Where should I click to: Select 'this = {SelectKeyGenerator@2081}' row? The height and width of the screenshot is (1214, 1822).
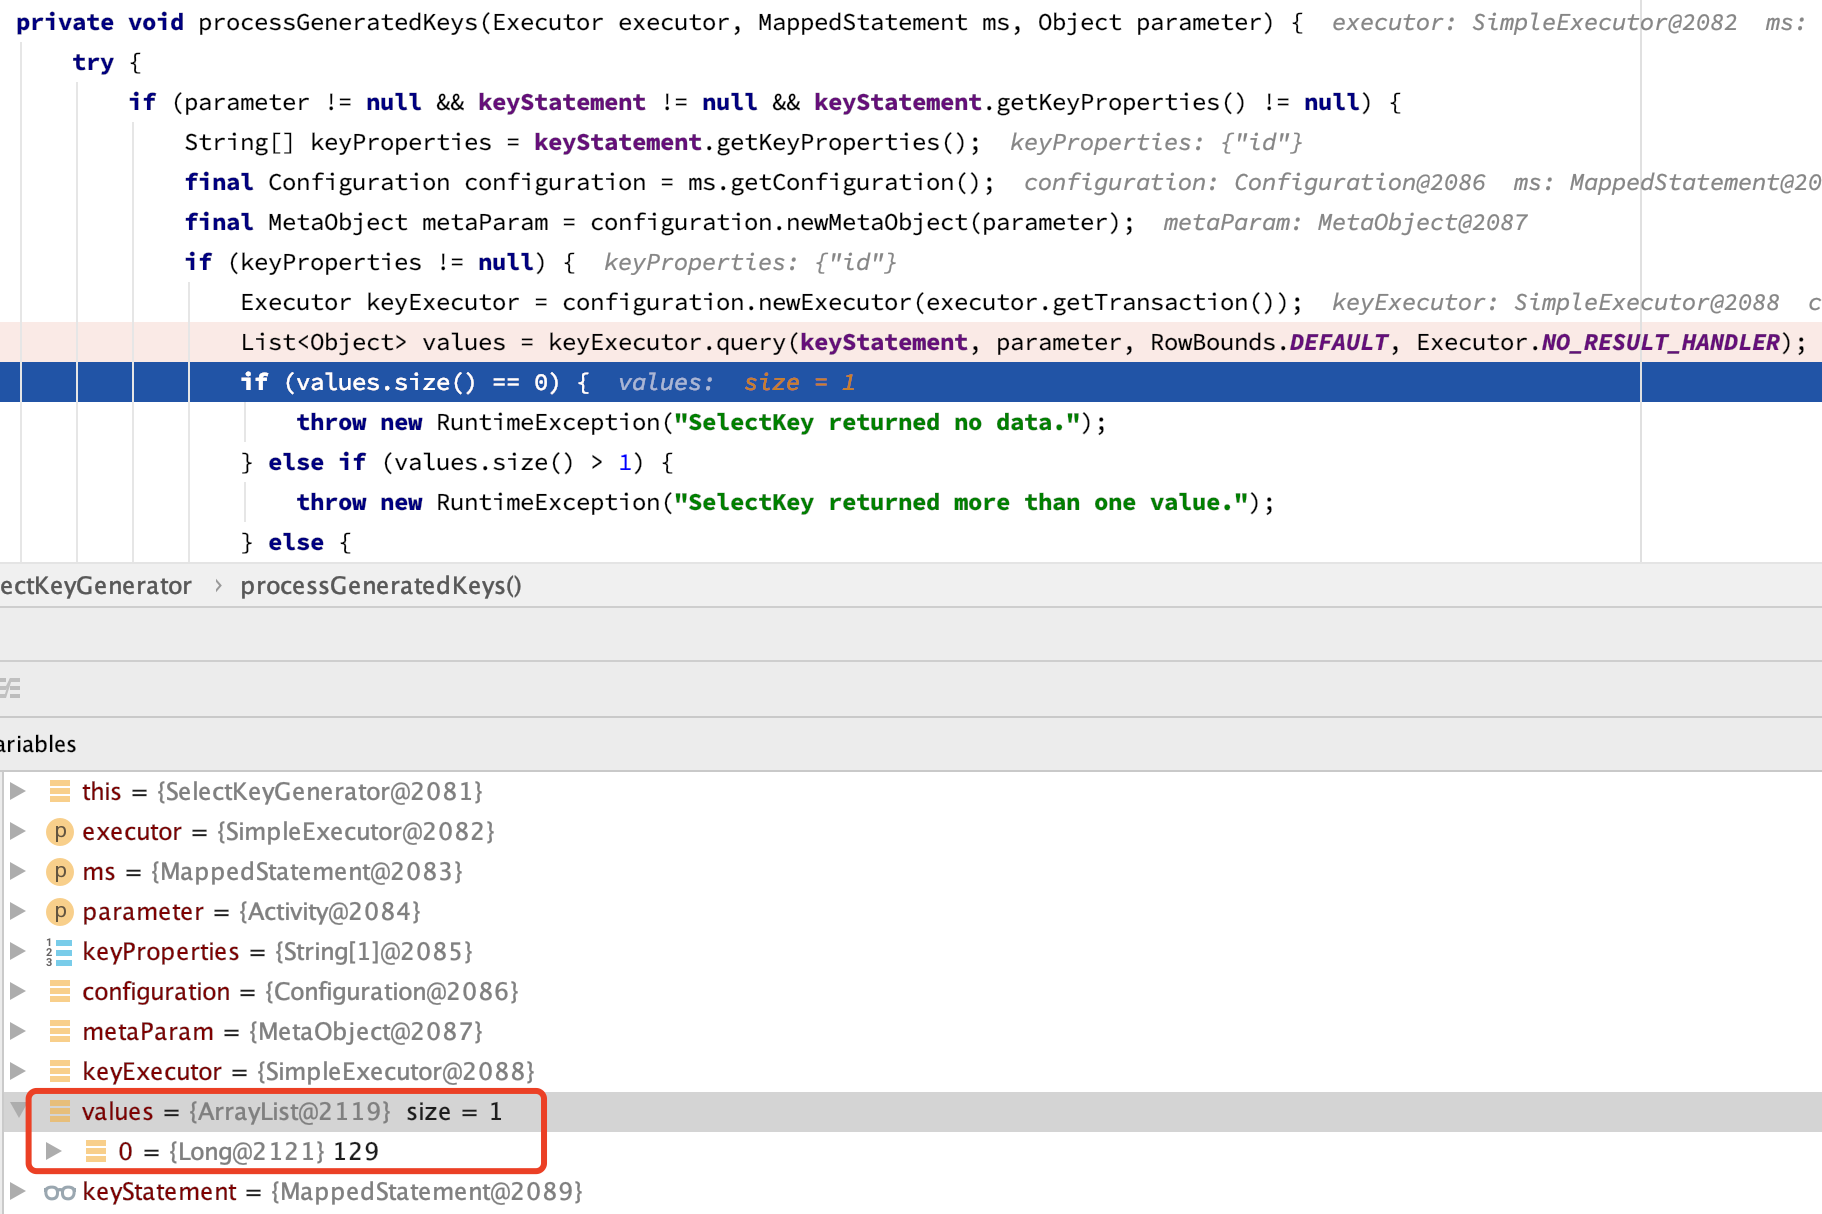pyautogui.click(x=911, y=791)
